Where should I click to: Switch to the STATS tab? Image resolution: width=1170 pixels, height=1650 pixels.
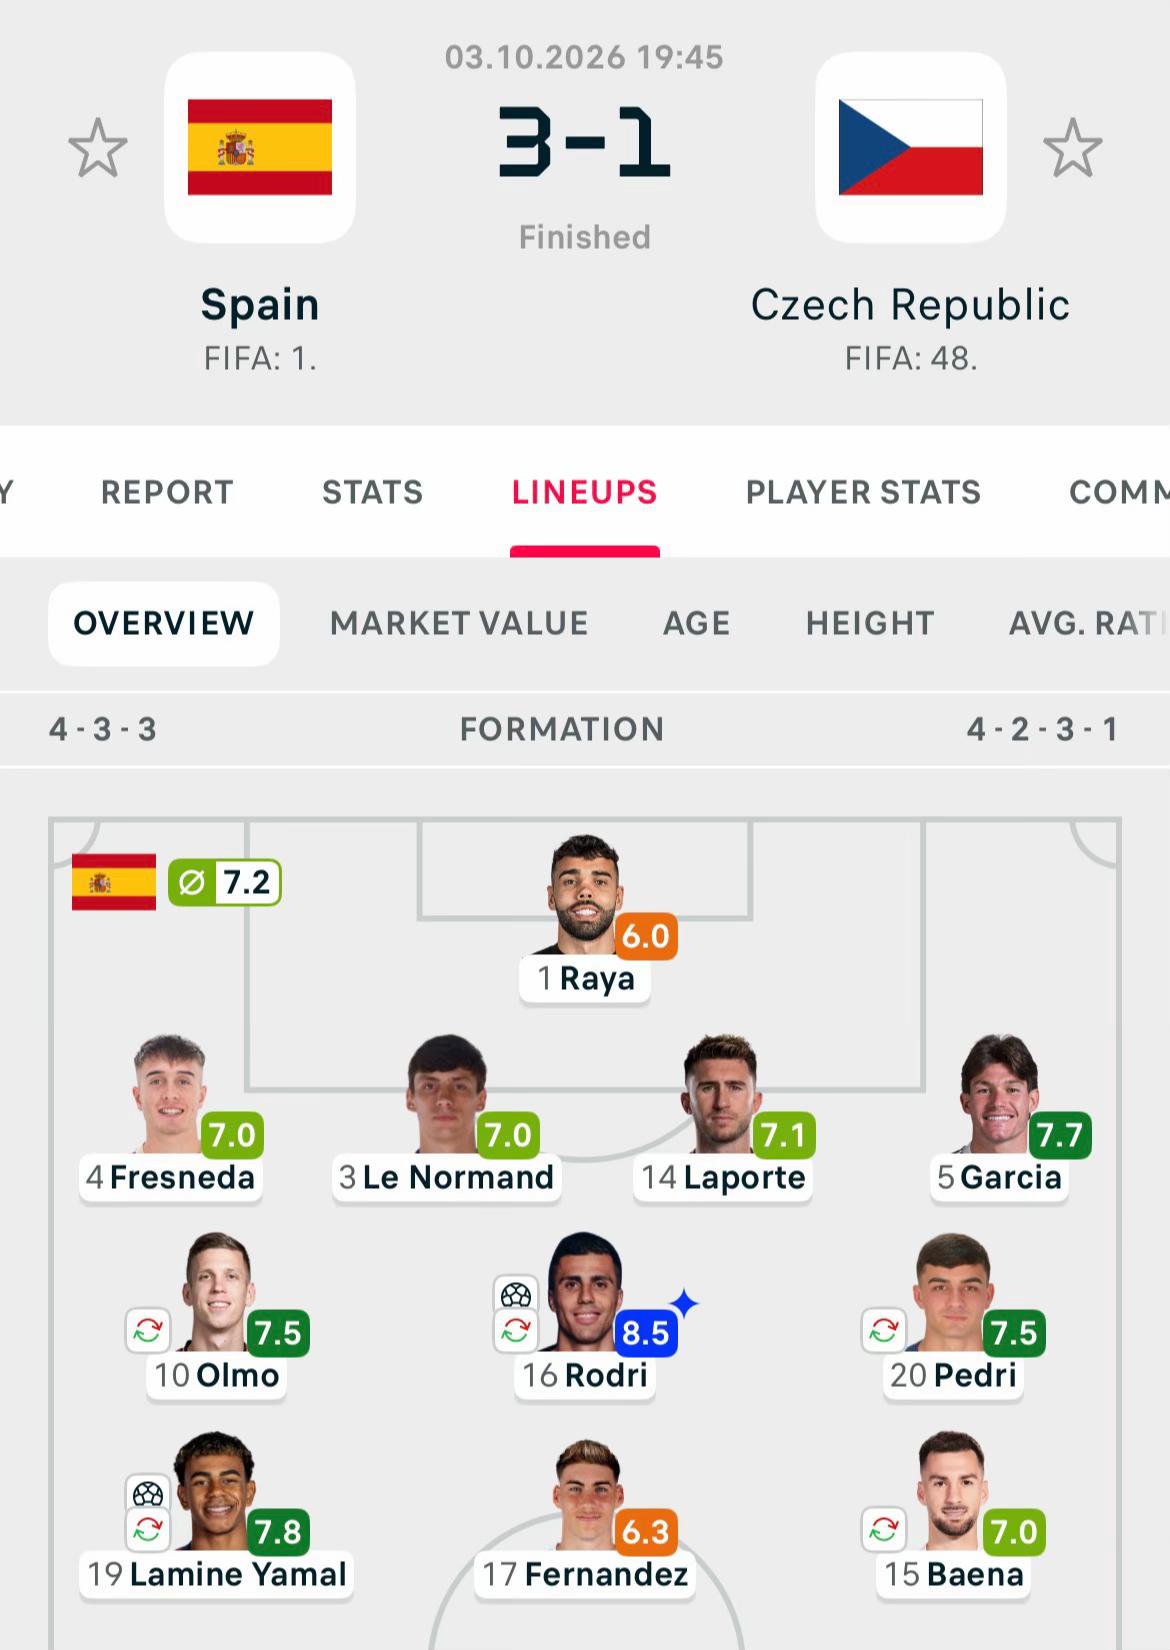tap(372, 492)
